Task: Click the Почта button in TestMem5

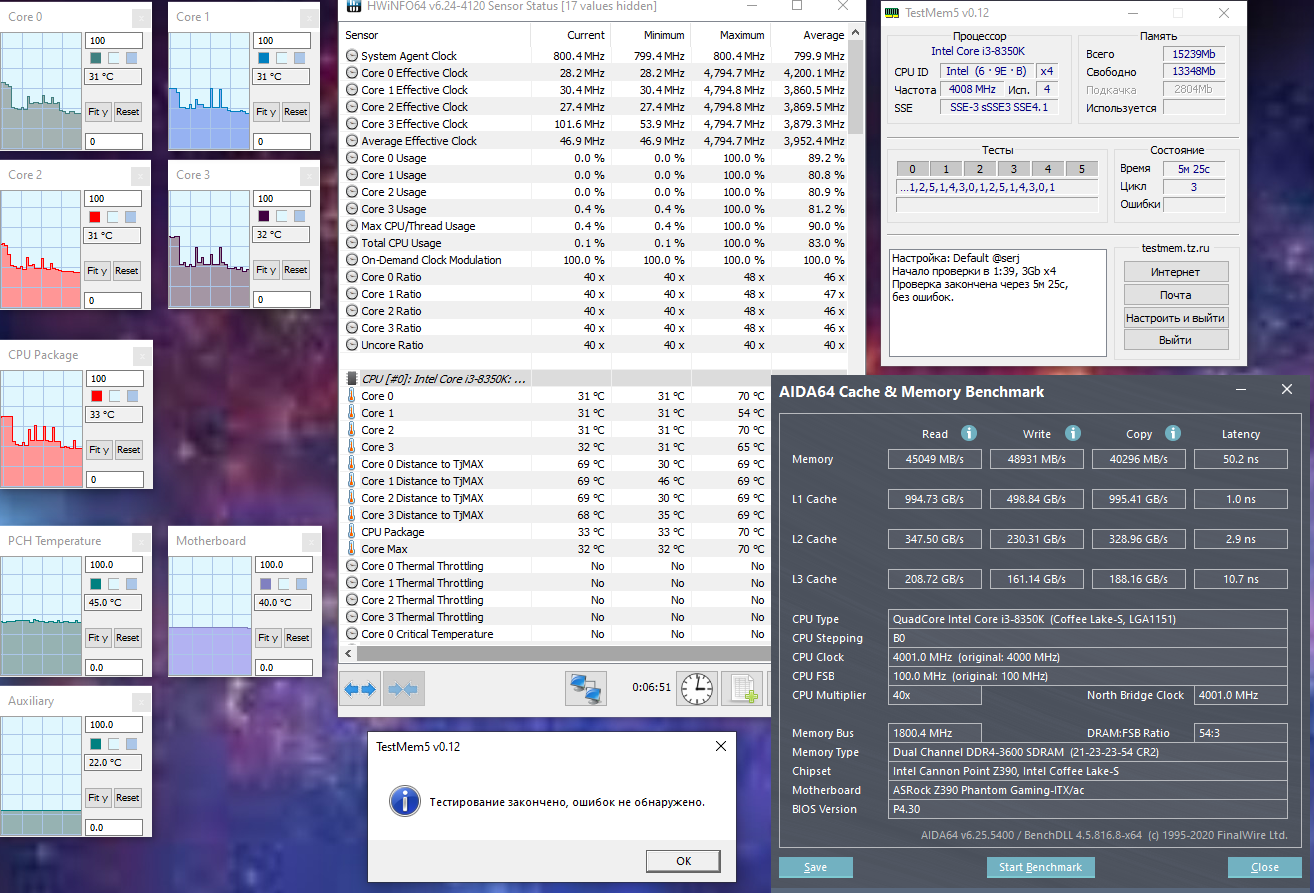Action: pyautogui.click(x=1176, y=295)
